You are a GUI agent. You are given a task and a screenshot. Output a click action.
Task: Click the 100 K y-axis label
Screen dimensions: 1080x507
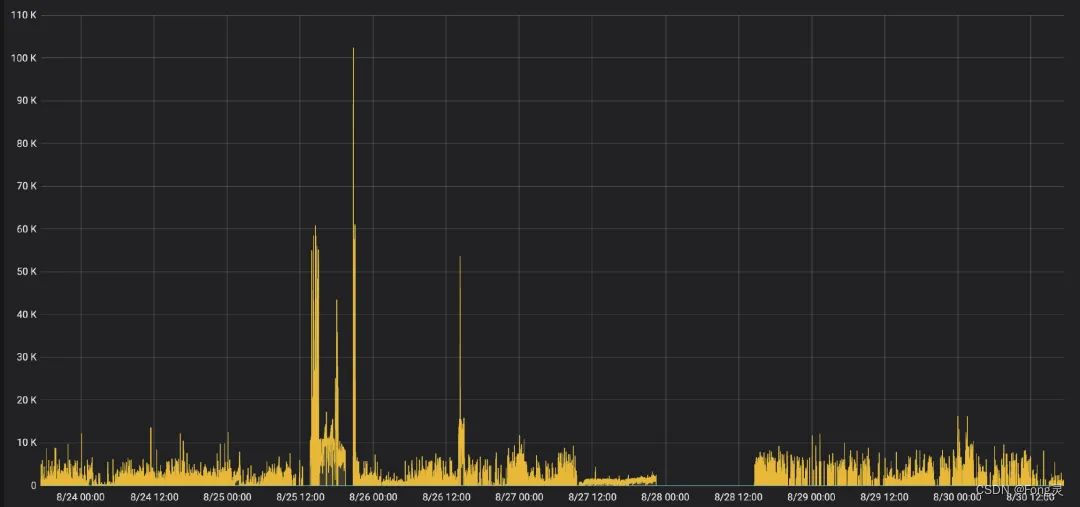(x=24, y=58)
